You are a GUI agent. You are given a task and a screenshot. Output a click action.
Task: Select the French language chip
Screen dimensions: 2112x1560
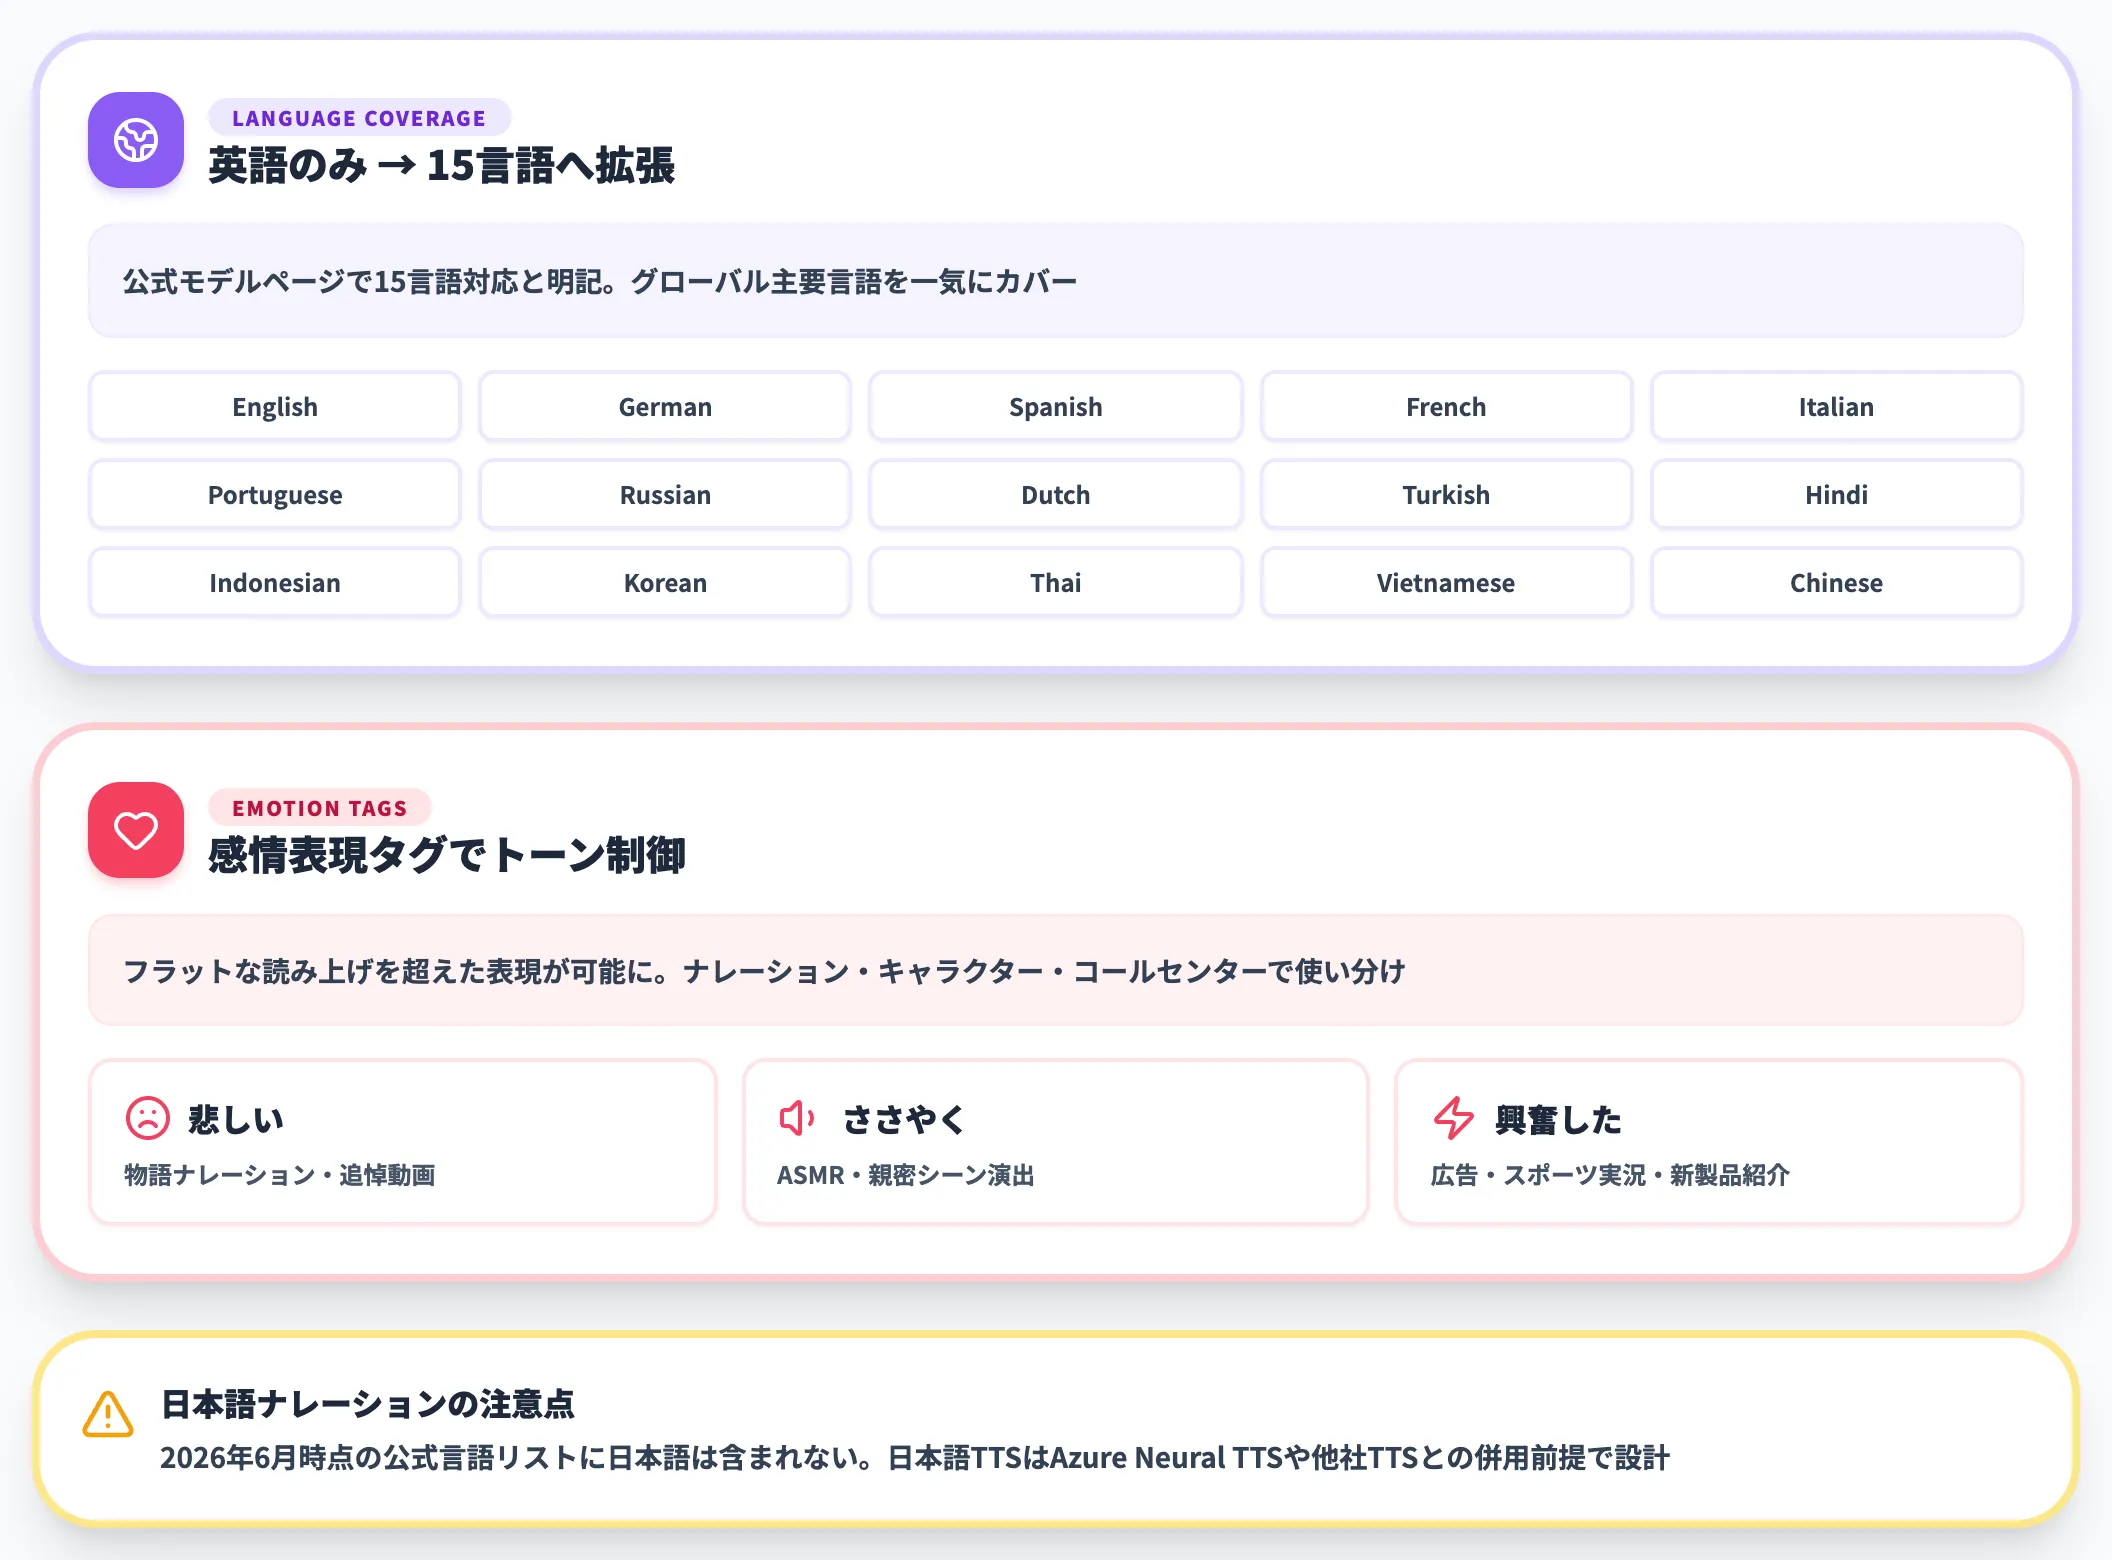point(1446,407)
